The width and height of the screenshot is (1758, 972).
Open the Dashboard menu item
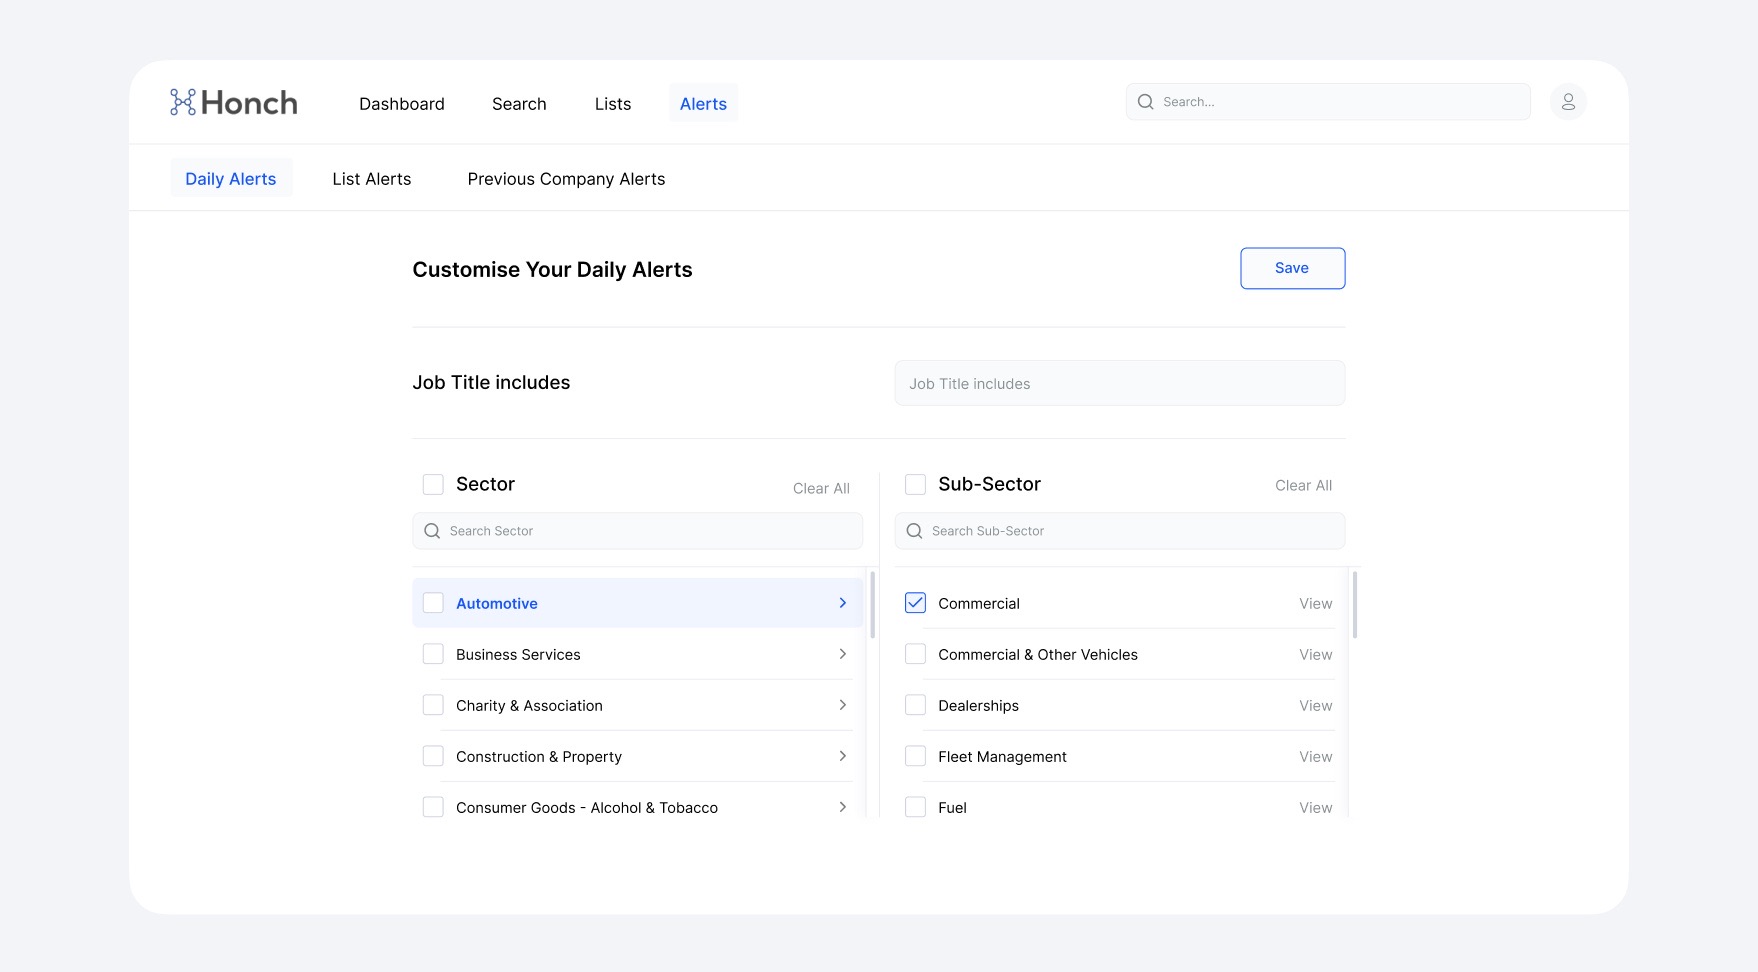(x=402, y=104)
